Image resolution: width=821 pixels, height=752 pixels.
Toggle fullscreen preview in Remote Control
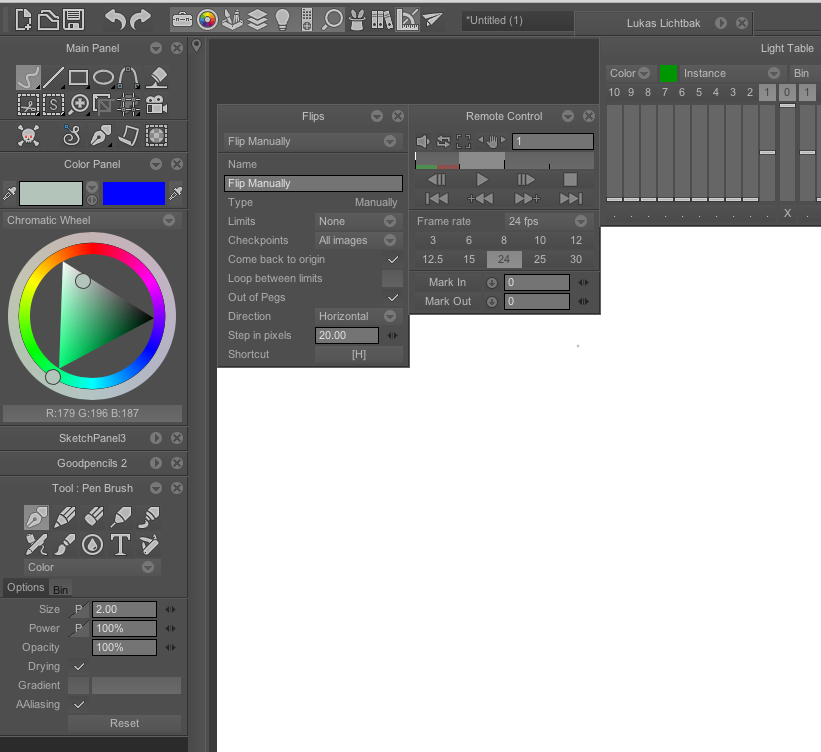(x=463, y=141)
